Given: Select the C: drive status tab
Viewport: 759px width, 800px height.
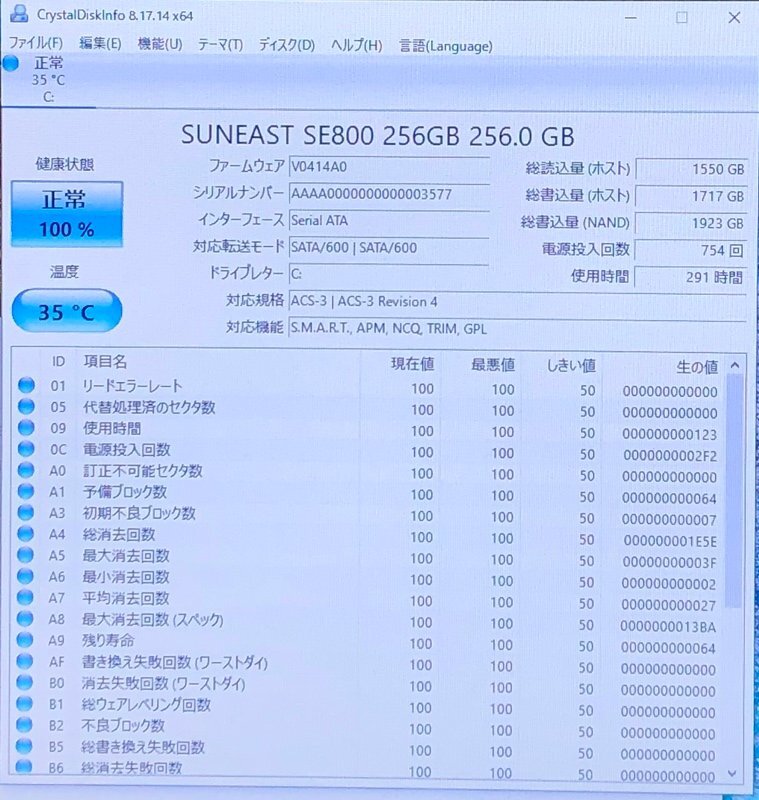Looking at the screenshot, I should pyautogui.click(x=48, y=80).
